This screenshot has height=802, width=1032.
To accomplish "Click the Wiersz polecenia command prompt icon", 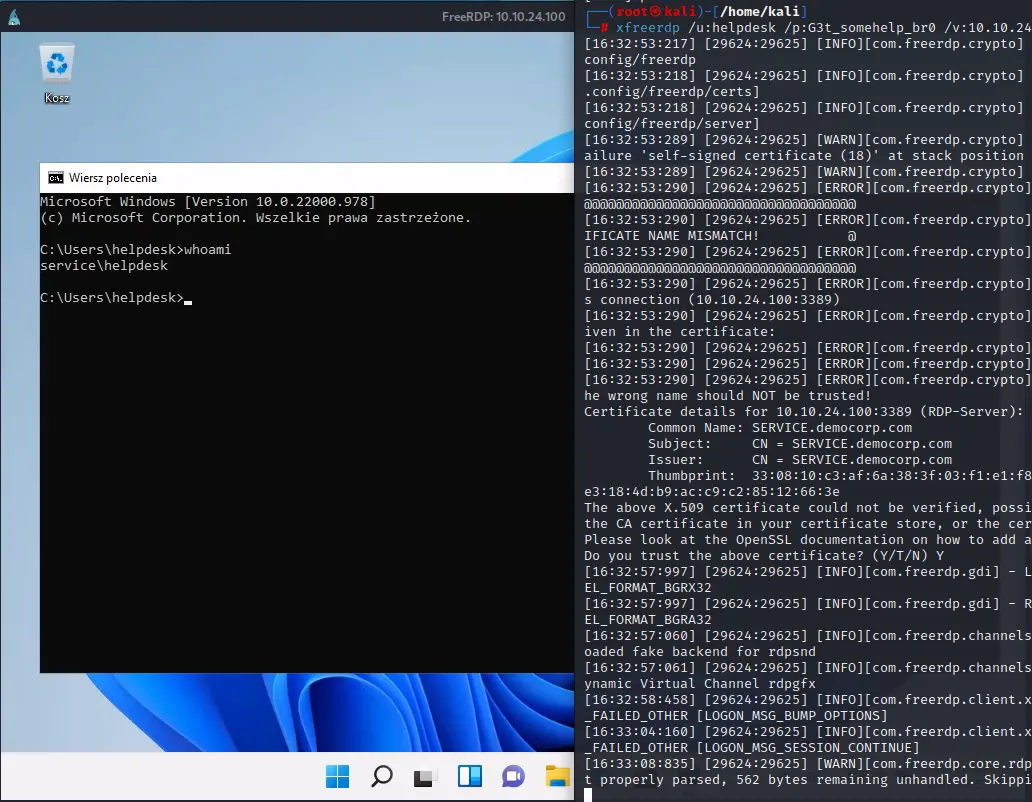I will click(x=56, y=178).
